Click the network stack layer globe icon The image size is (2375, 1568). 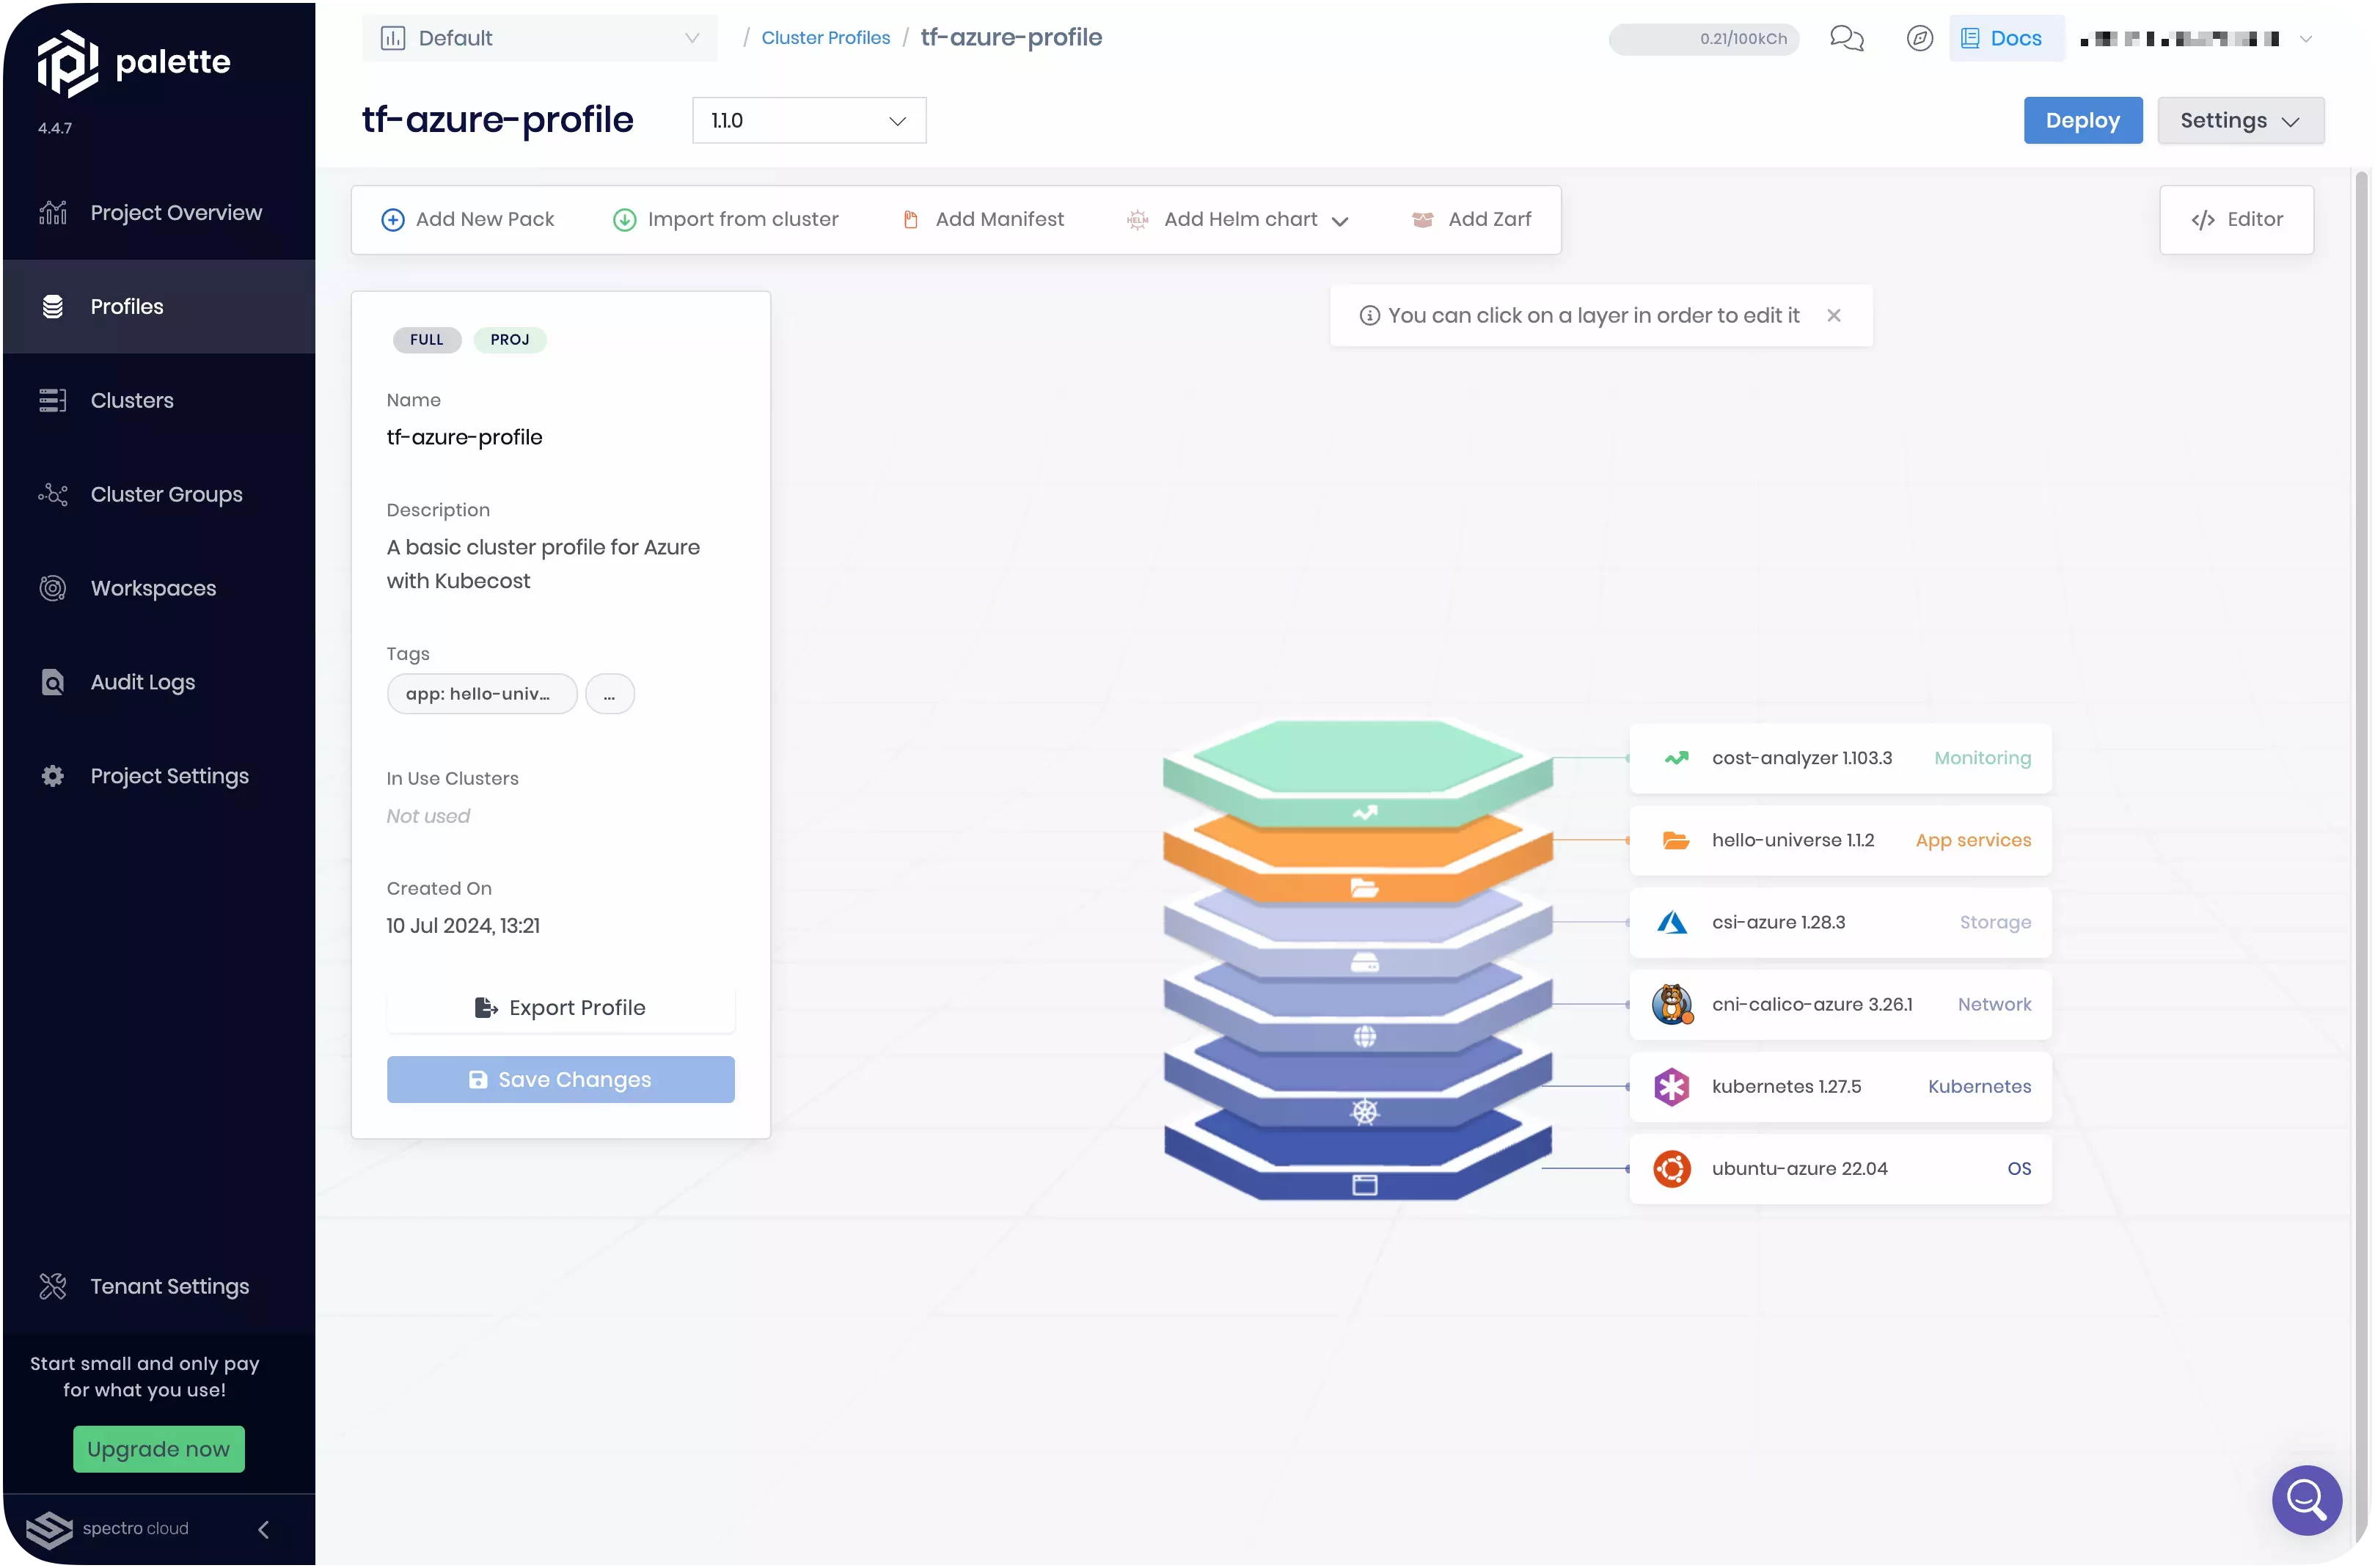1364,1037
